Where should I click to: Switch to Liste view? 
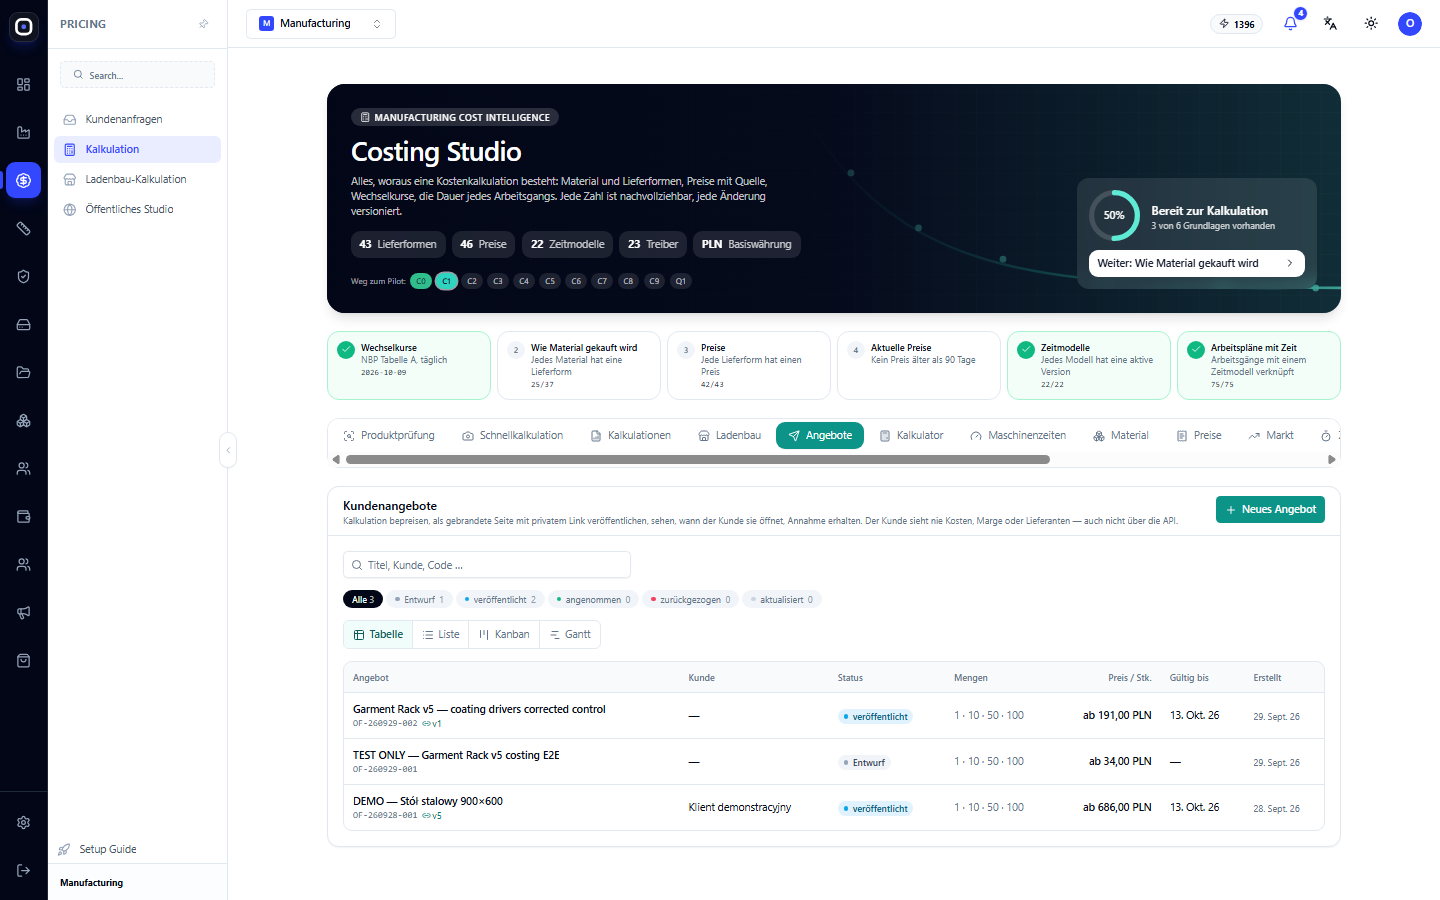(441, 635)
